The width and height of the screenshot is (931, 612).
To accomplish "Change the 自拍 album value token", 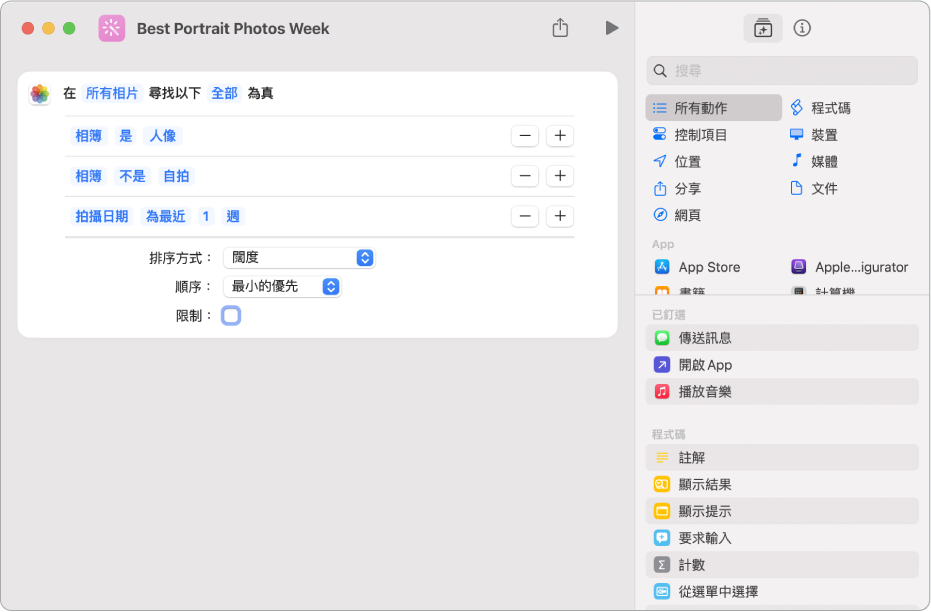I will (176, 176).
